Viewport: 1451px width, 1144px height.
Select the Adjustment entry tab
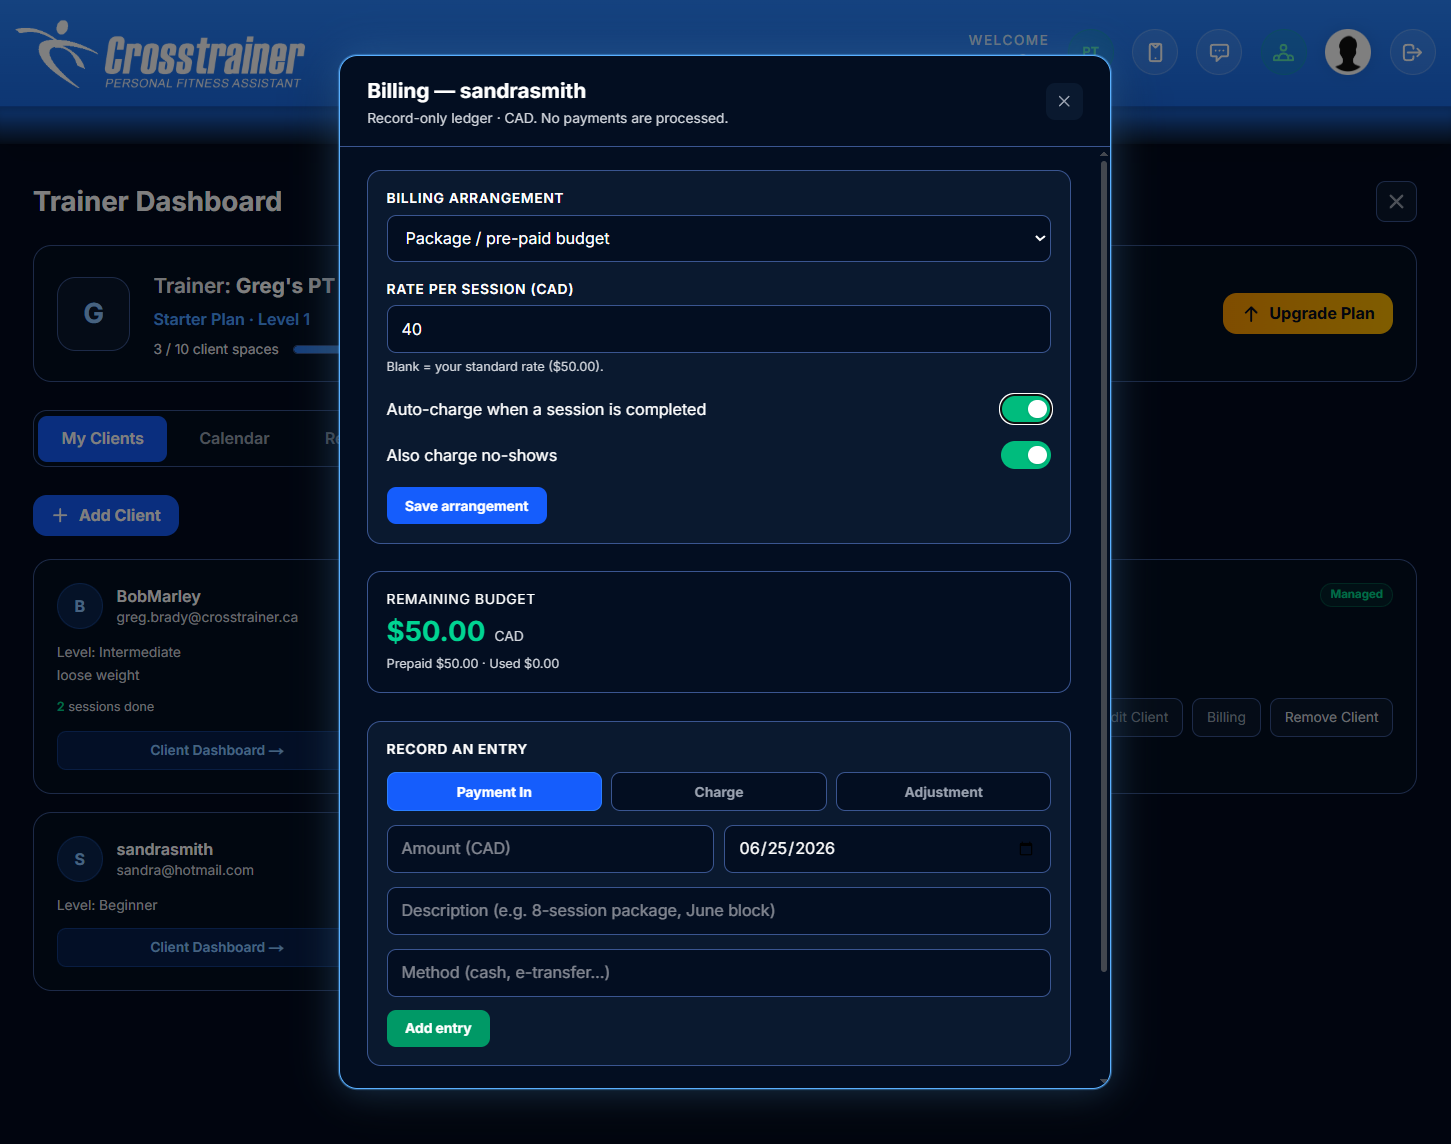(x=943, y=792)
